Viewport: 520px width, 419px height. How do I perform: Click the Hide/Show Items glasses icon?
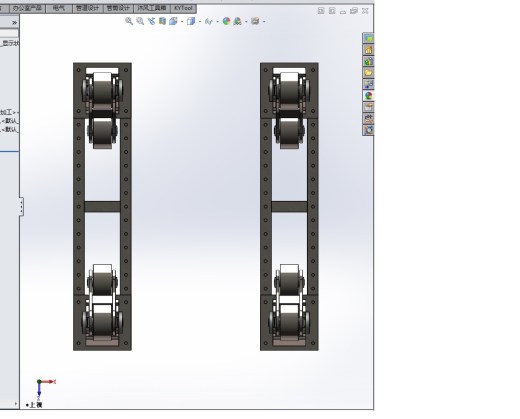(x=209, y=22)
